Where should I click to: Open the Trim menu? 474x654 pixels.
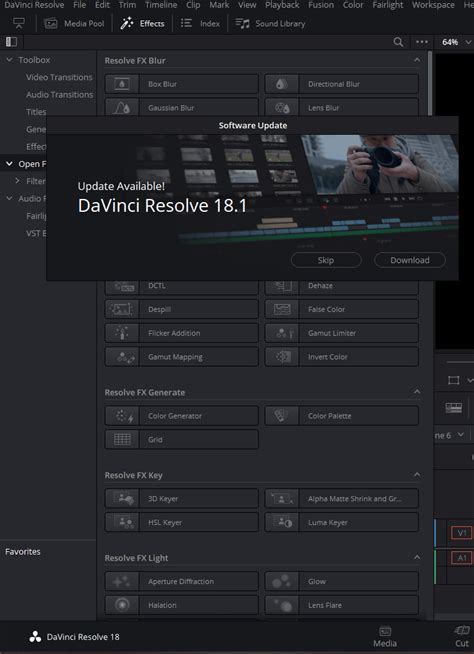pos(127,5)
